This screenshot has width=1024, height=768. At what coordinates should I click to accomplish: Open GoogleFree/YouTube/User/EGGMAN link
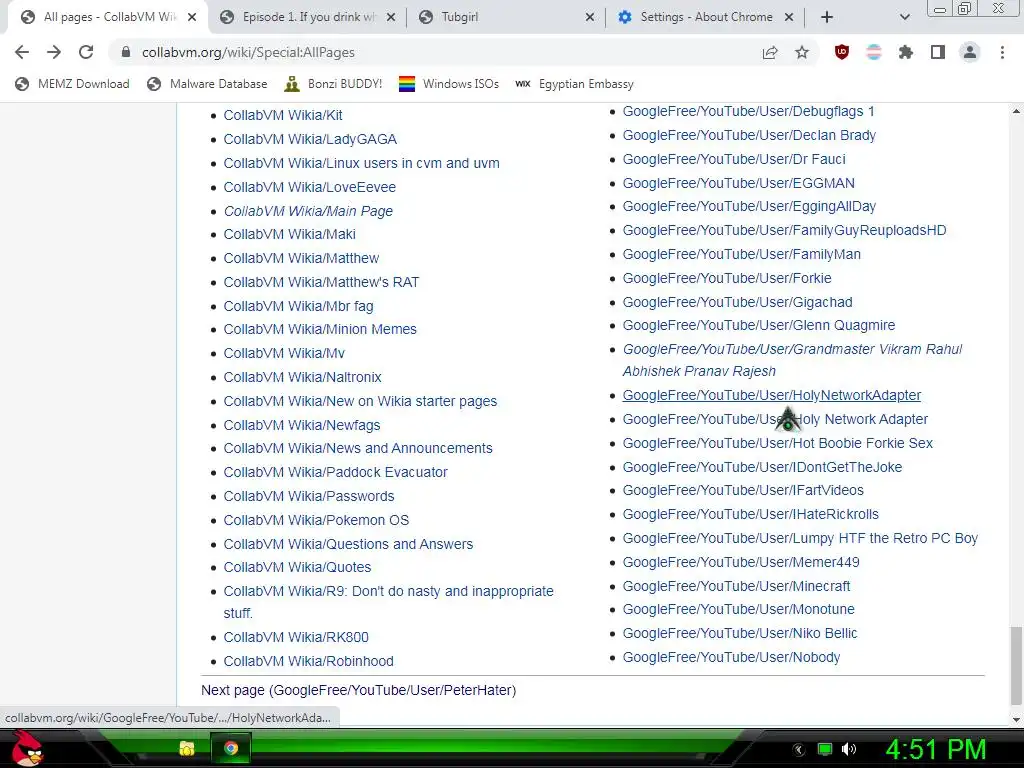pos(739,184)
